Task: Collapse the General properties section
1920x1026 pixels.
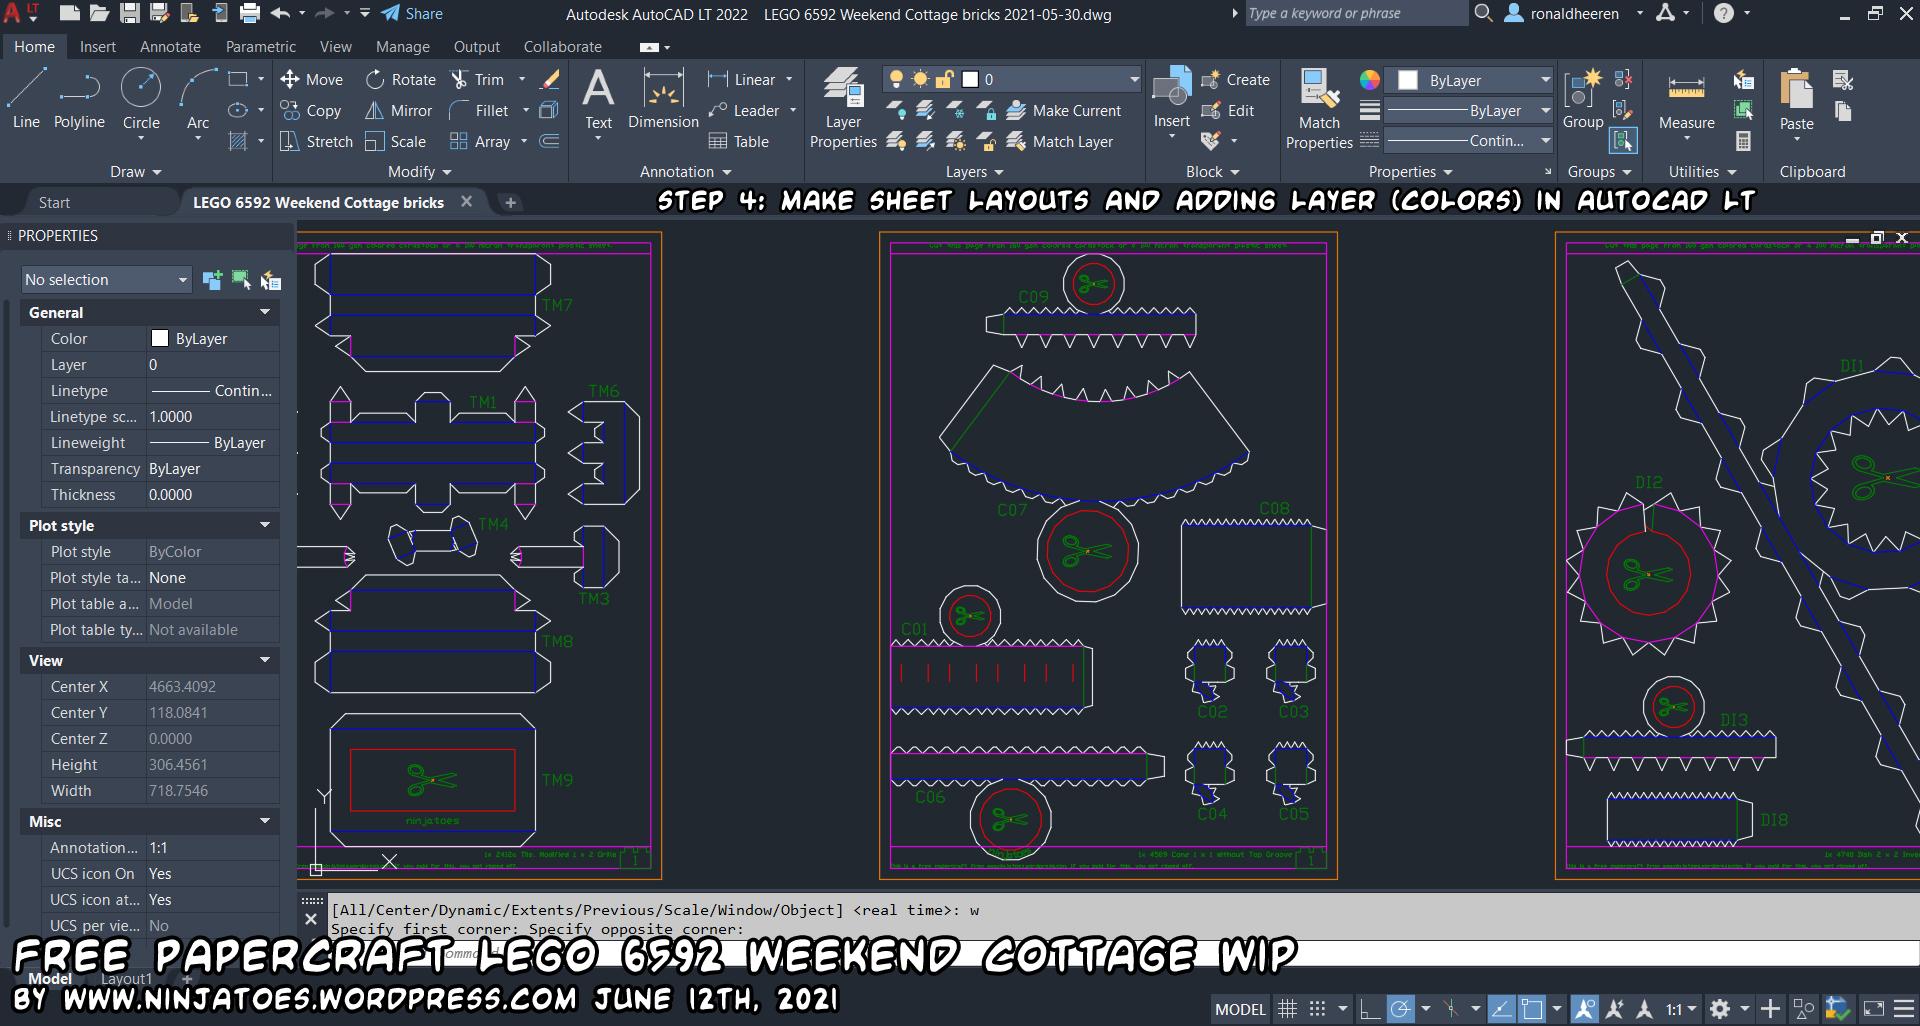Action: click(x=265, y=312)
